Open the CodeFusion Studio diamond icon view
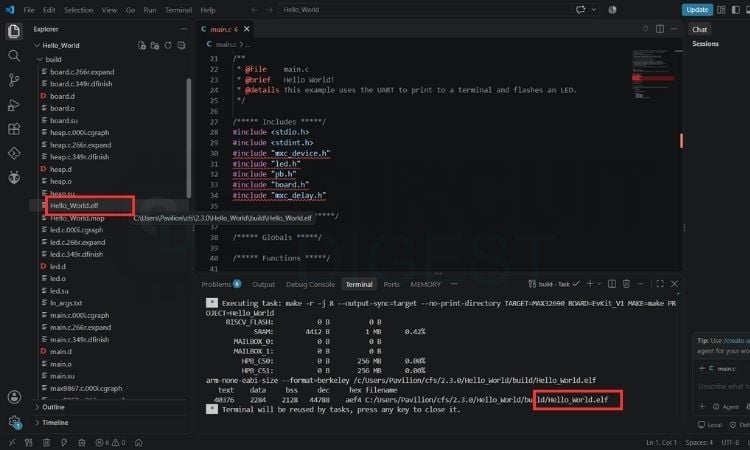 (14, 153)
